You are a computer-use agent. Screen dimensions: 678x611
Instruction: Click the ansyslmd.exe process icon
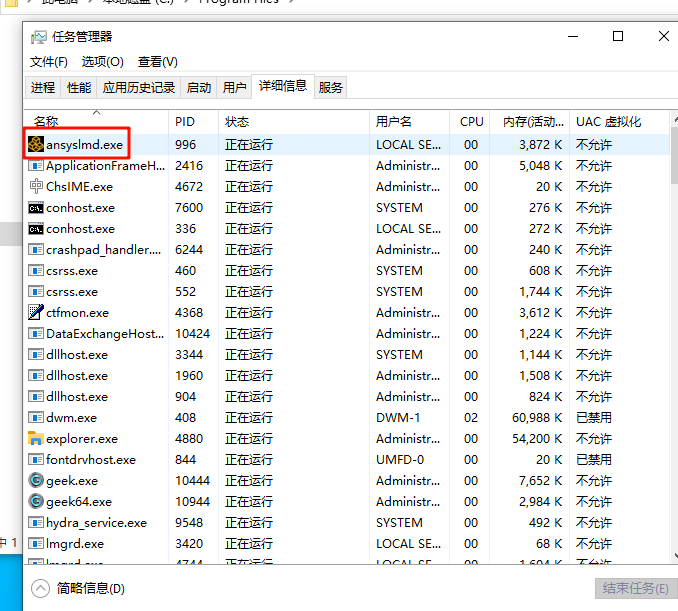36,144
